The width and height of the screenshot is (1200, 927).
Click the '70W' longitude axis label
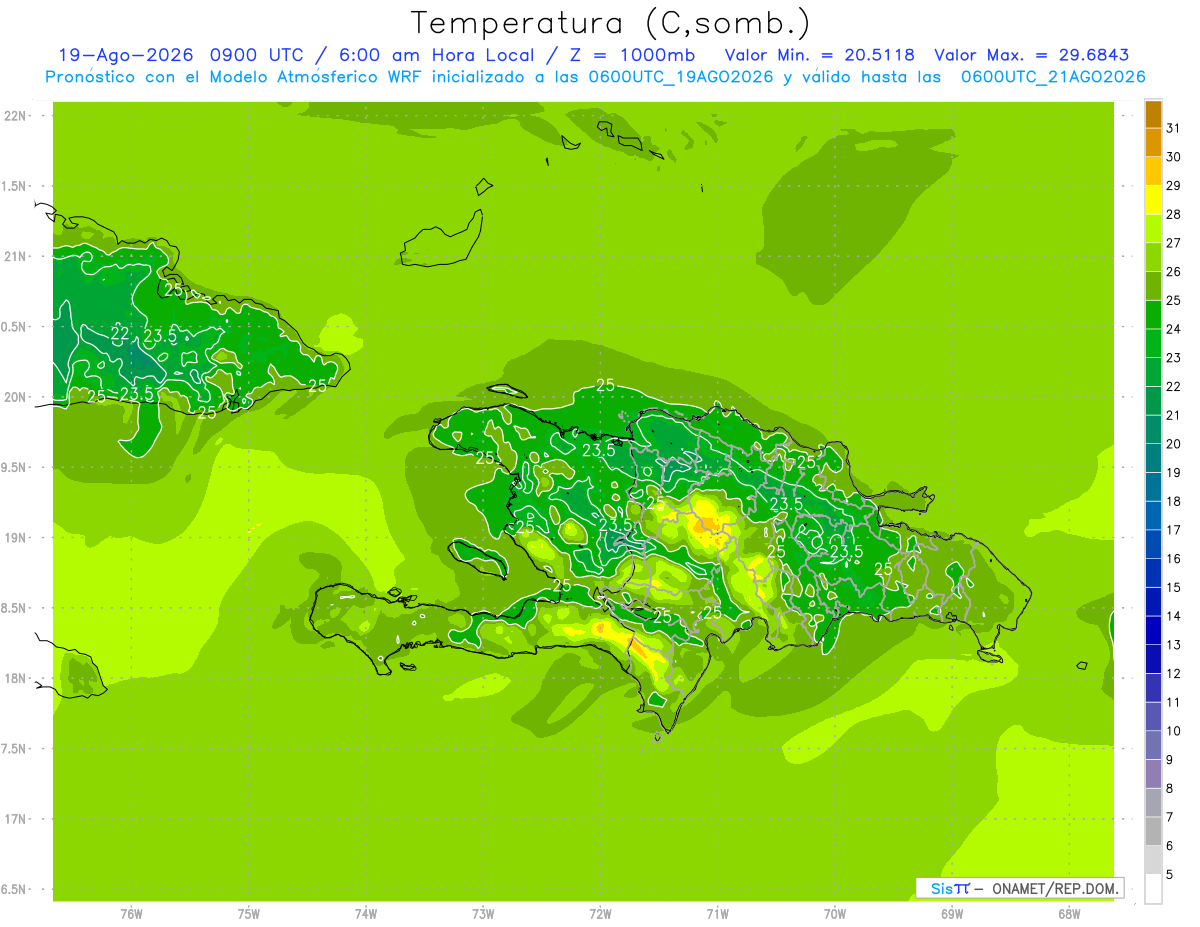[x=835, y=914]
